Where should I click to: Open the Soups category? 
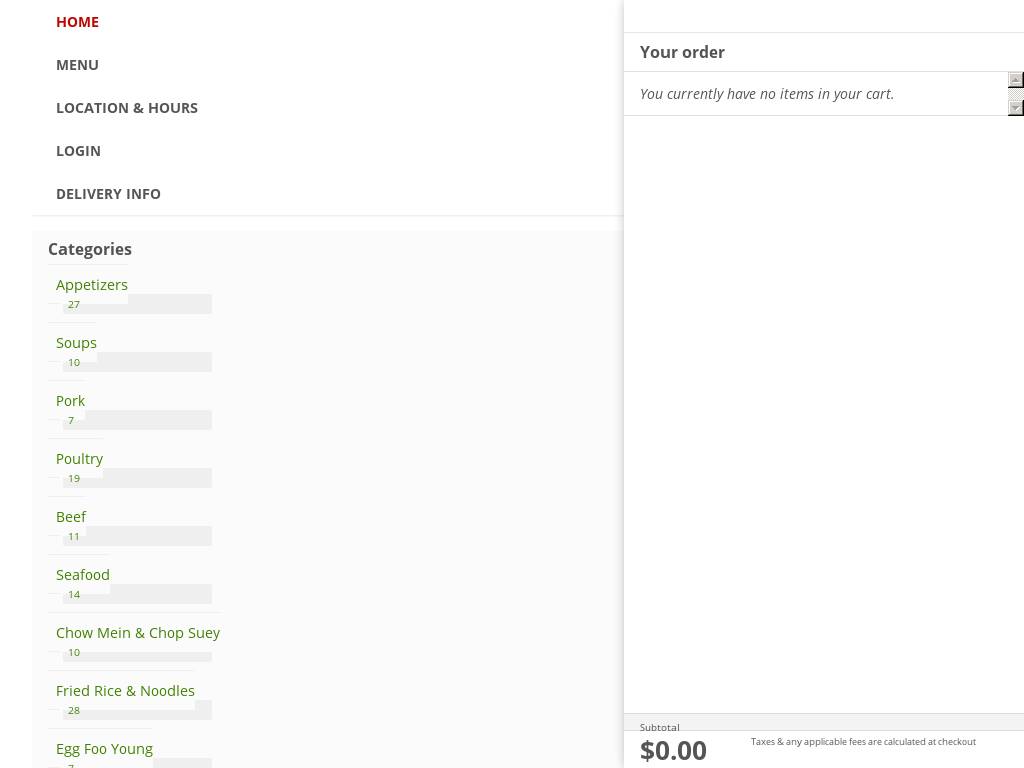point(76,343)
